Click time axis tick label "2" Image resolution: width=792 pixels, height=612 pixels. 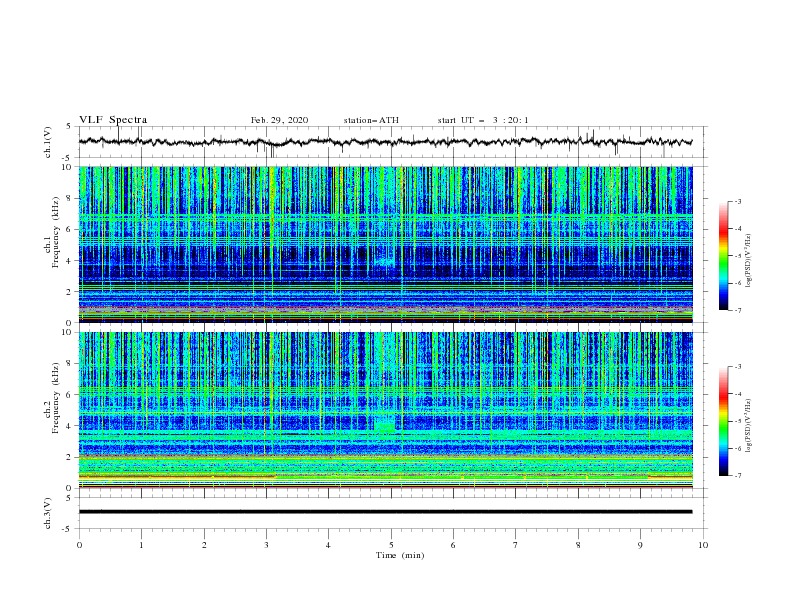coord(204,545)
